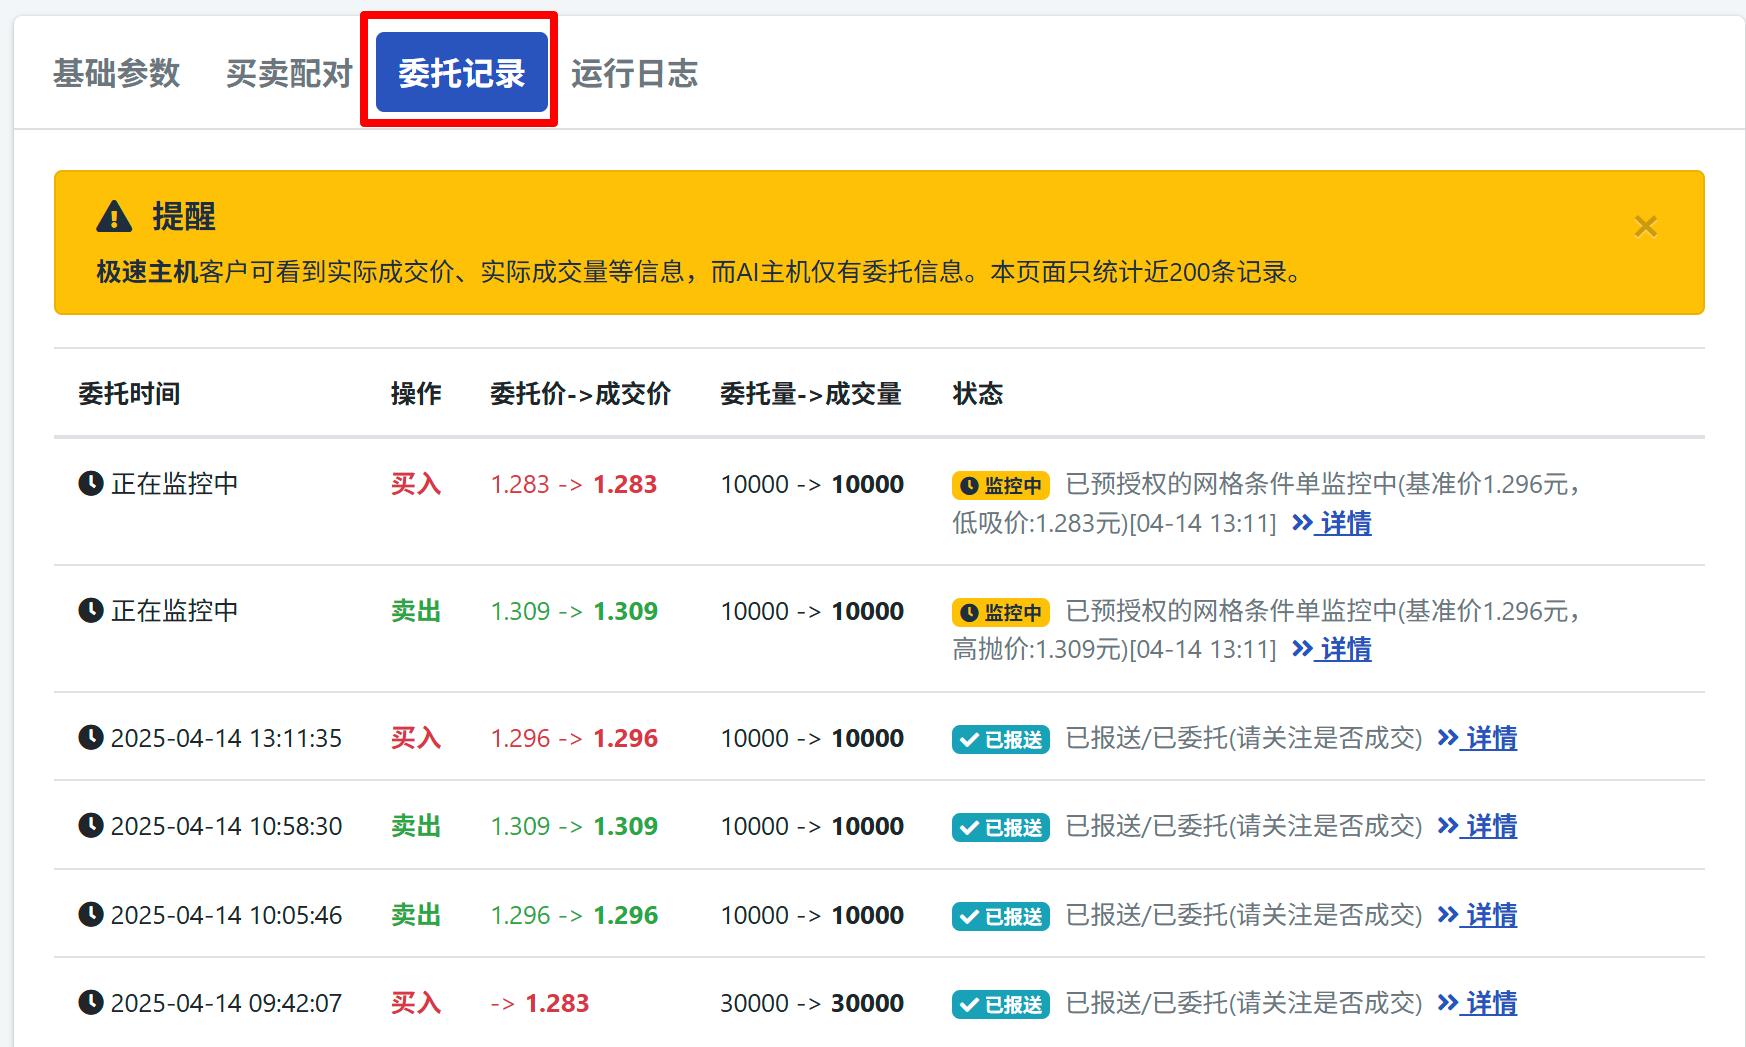Image resolution: width=1746 pixels, height=1047 pixels.
Task: Click the clock icon beside 2025-04-14 13:11:35
Action: pos(91,737)
